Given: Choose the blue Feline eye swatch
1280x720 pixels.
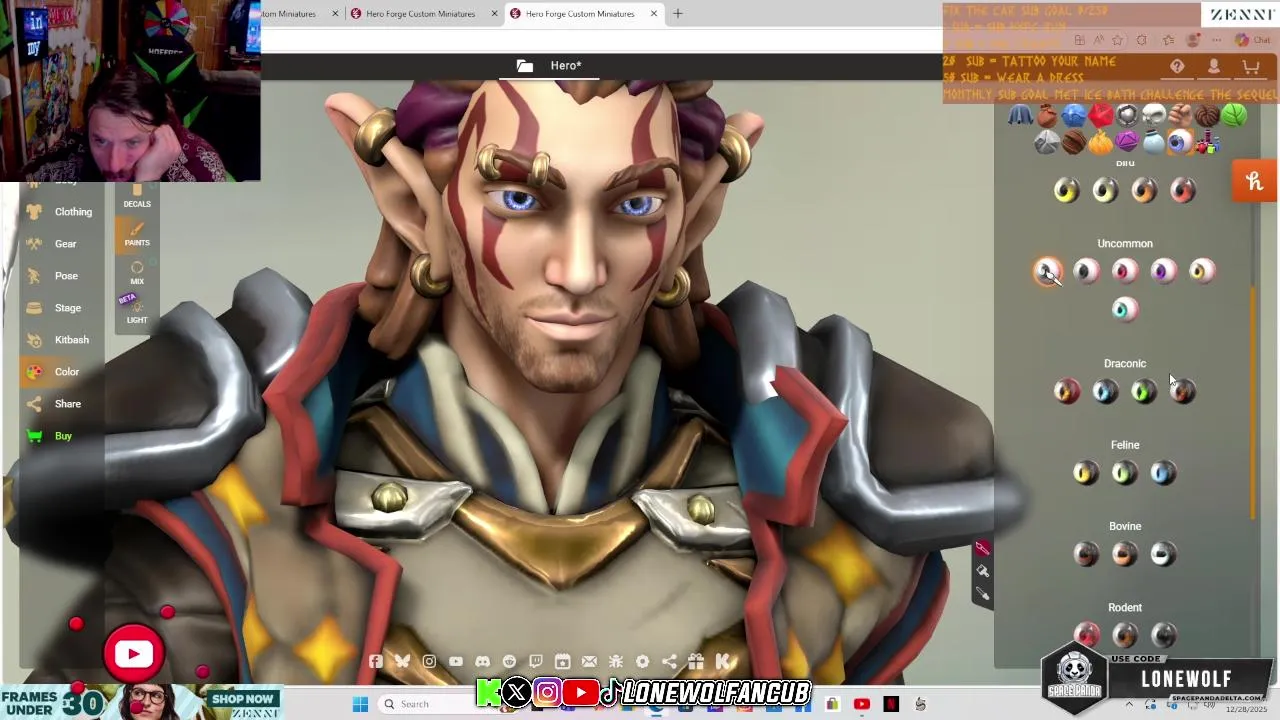Looking at the screenshot, I should 1163,473.
